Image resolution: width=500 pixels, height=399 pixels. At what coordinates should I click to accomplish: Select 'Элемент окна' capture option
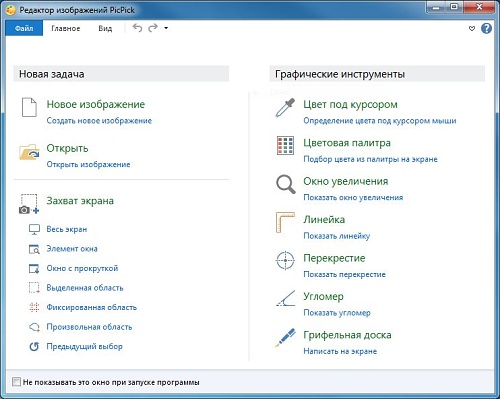point(72,249)
